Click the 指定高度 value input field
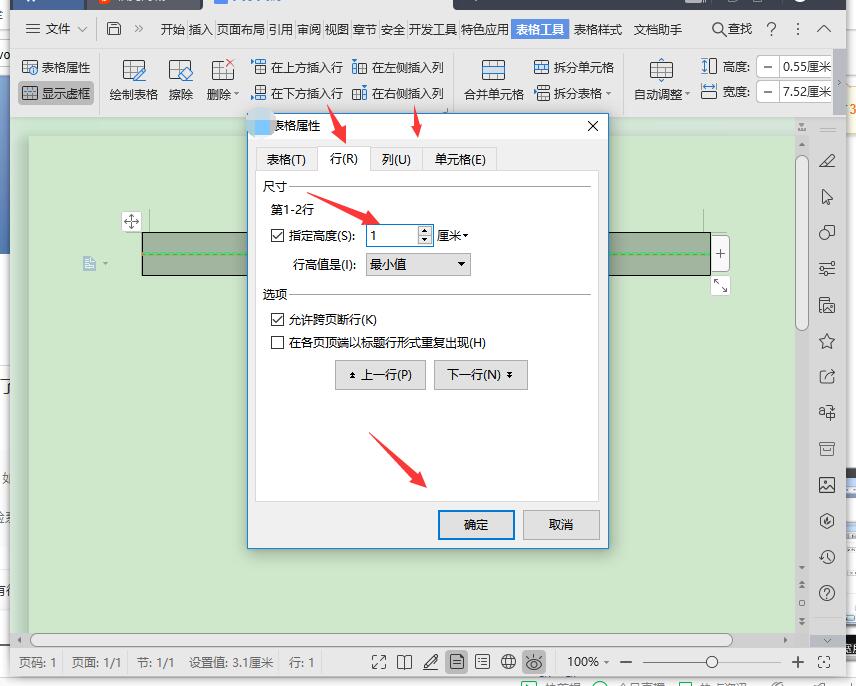 tap(393, 236)
